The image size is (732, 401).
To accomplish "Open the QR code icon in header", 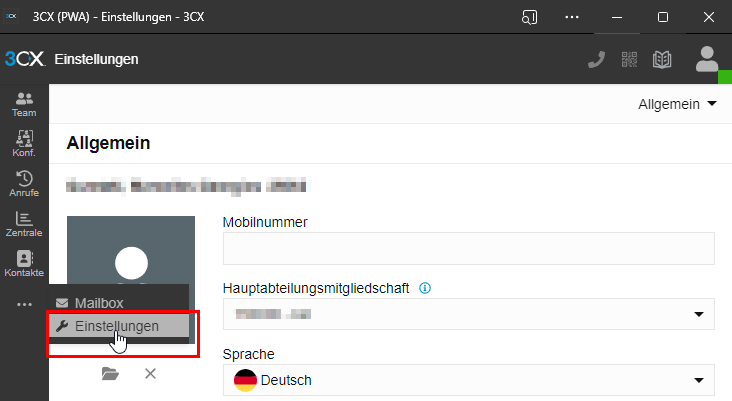I will pos(629,59).
